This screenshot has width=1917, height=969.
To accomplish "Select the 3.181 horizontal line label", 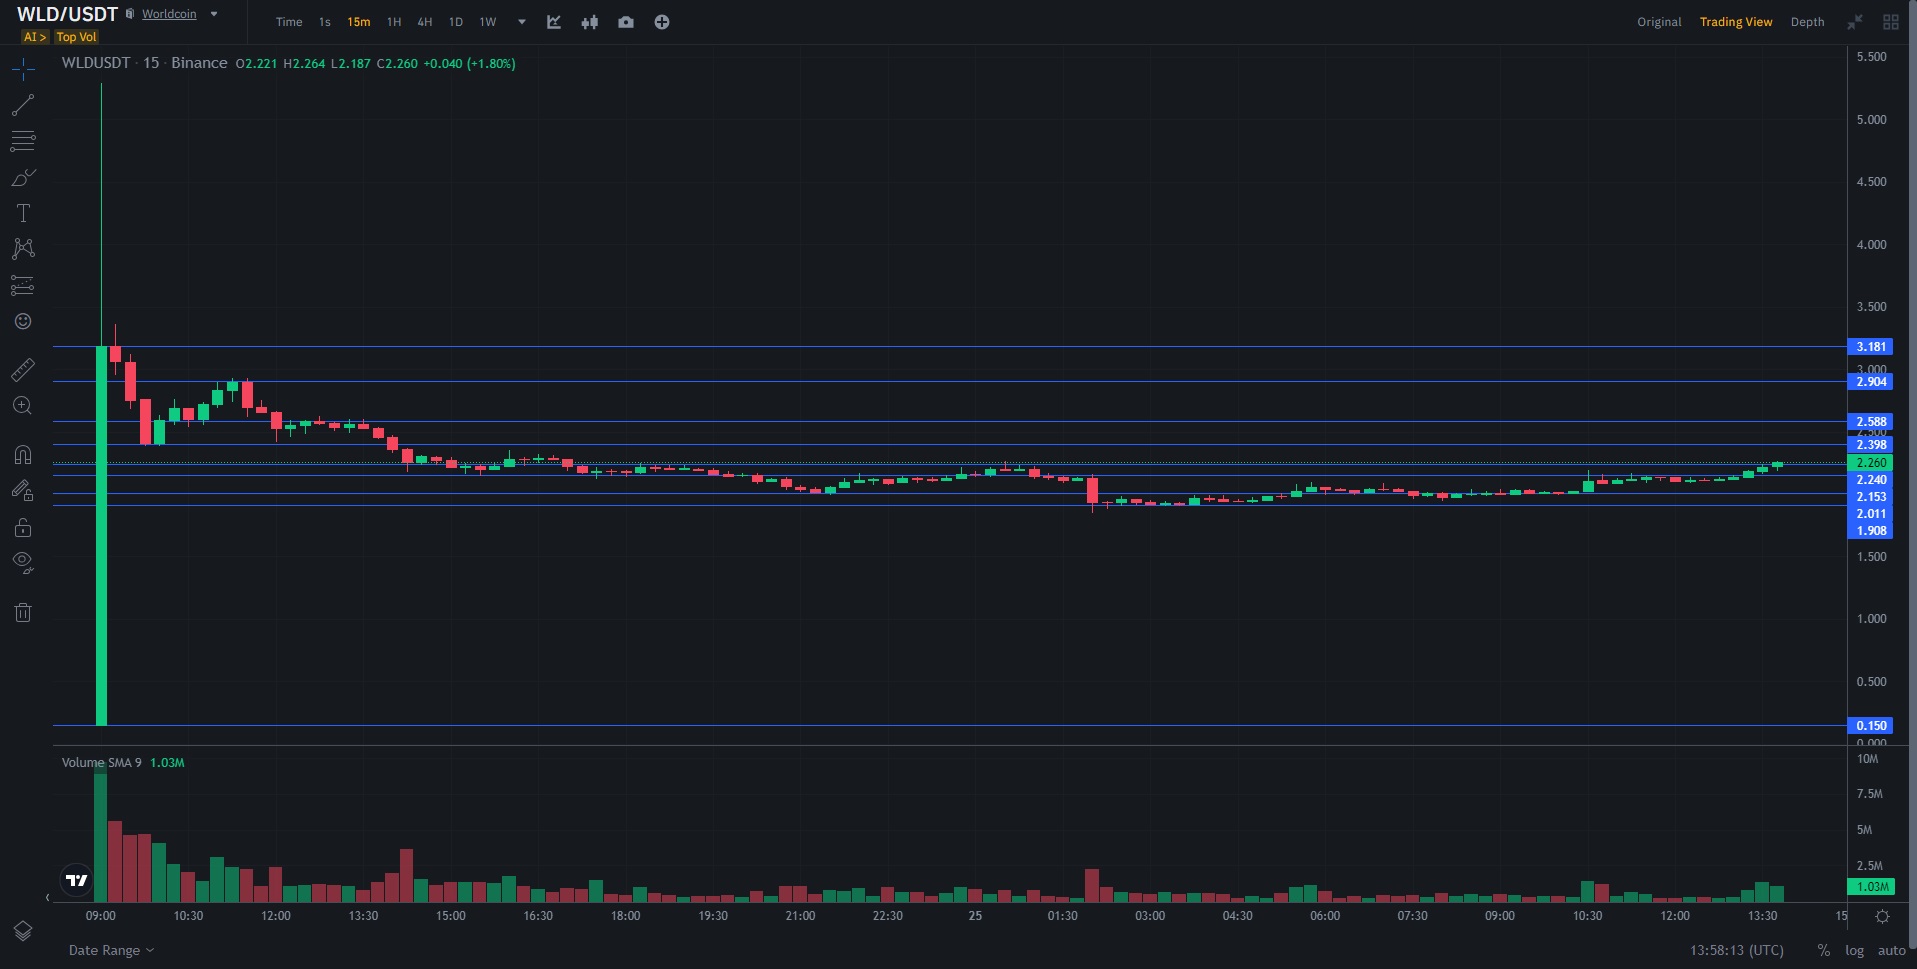I will [x=1870, y=347].
